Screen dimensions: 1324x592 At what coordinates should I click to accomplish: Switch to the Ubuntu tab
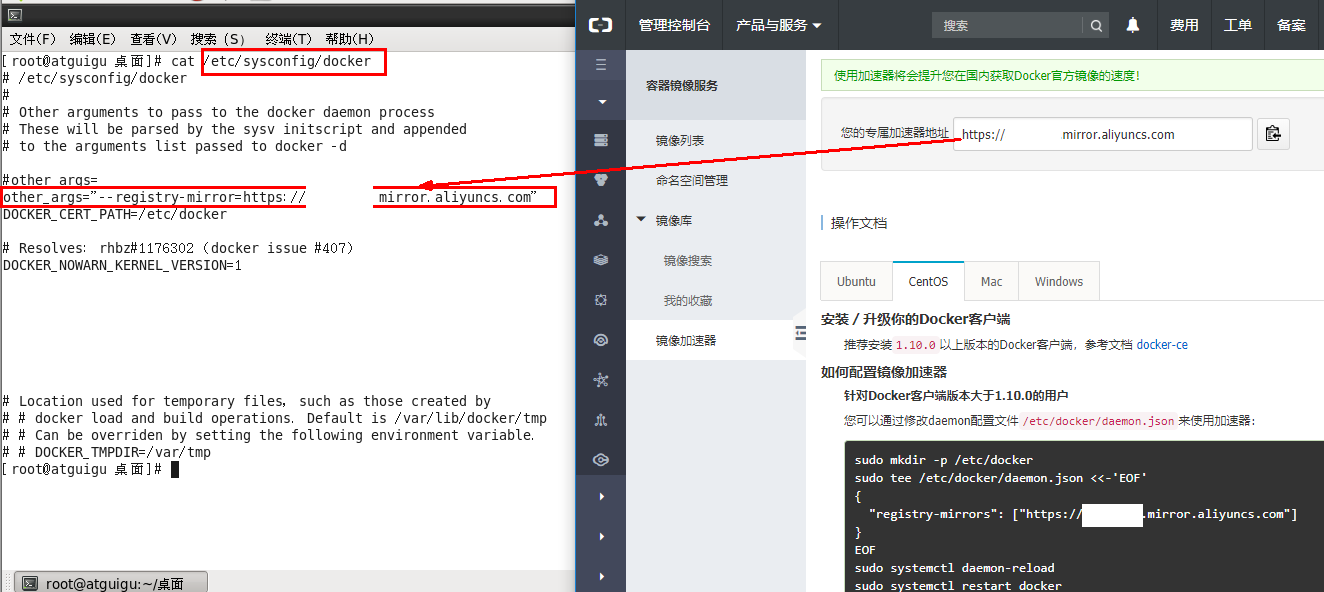856,281
